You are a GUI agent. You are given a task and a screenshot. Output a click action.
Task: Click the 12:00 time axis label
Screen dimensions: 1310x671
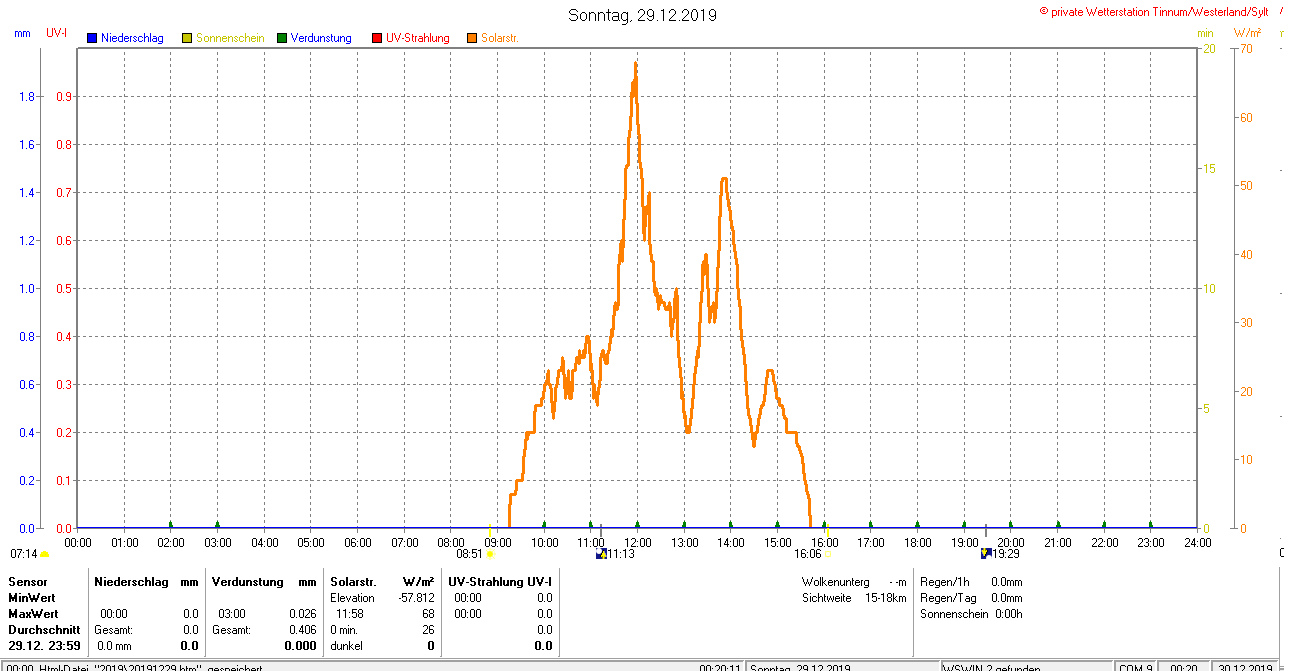[638, 543]
